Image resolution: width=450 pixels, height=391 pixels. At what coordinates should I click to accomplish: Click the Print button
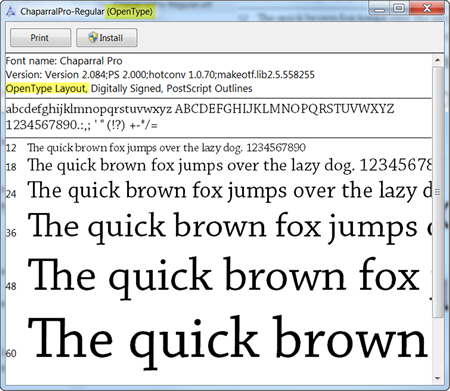[40, 38]
